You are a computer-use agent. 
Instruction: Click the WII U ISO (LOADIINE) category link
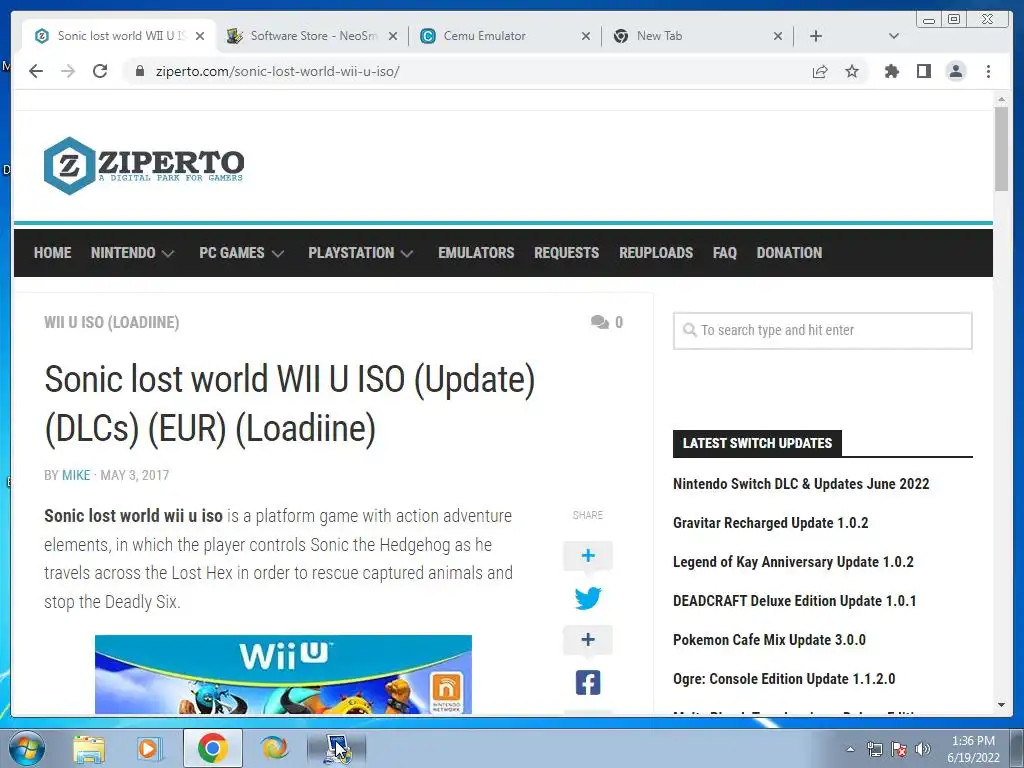point(112,323)
